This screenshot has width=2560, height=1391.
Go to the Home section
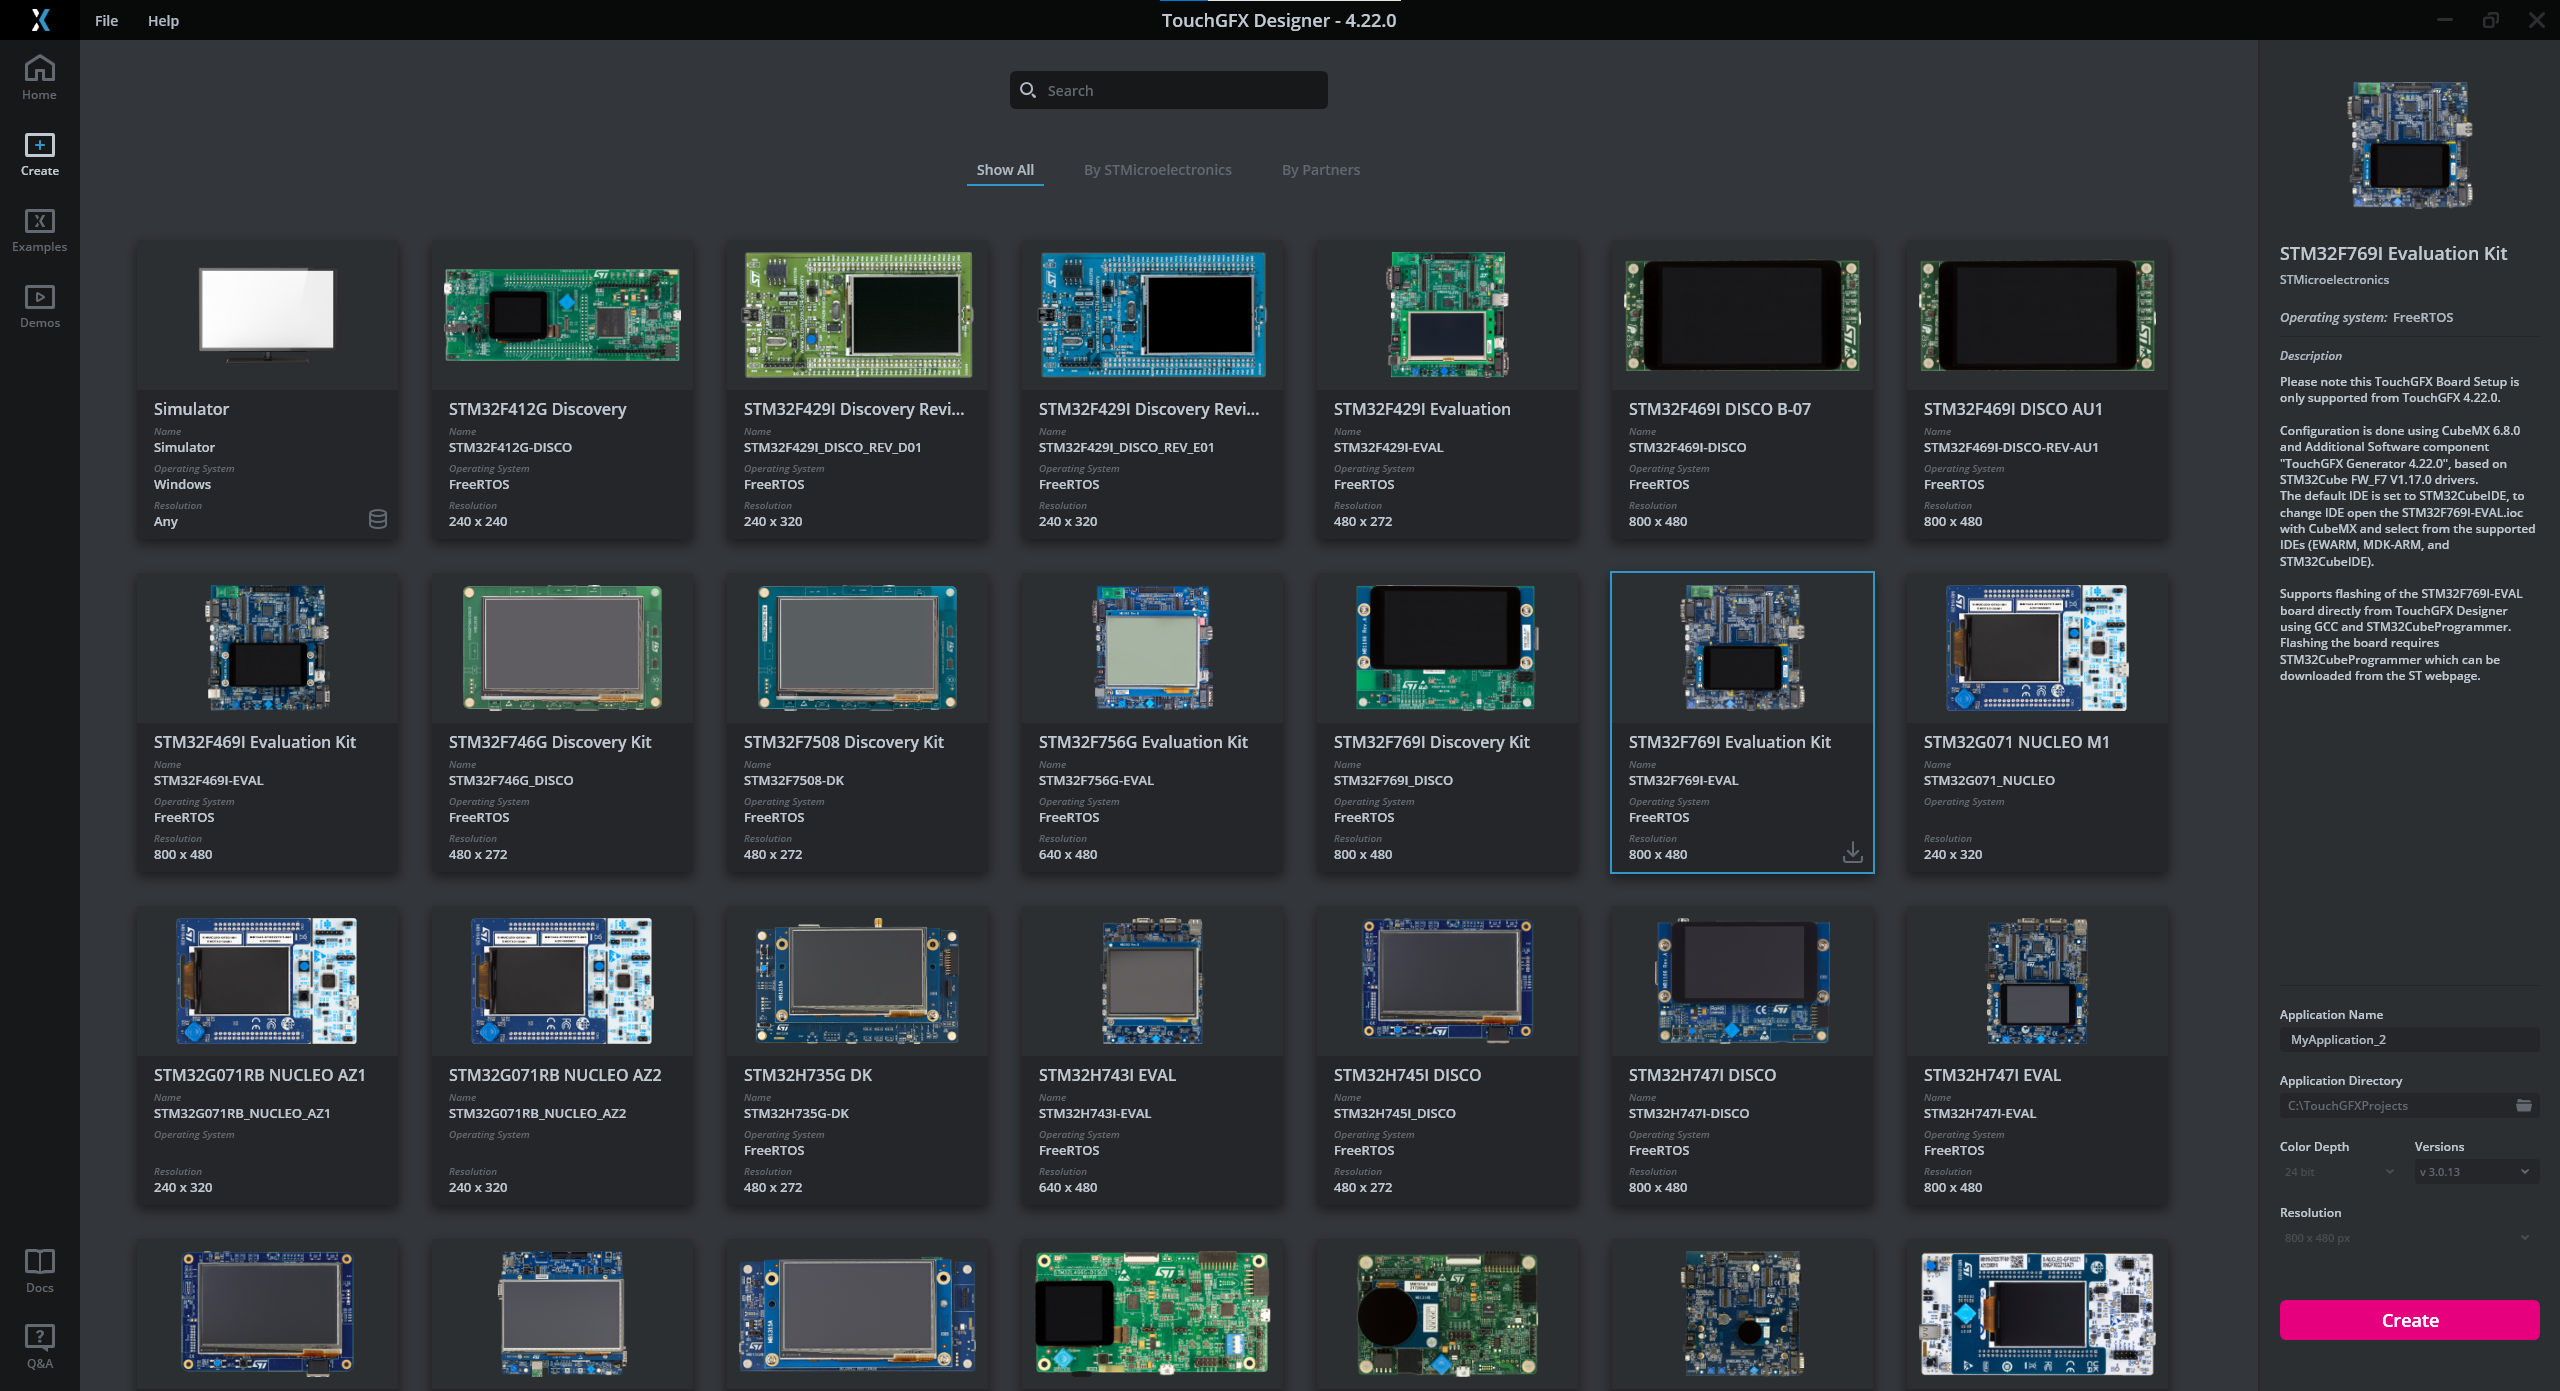40,77
